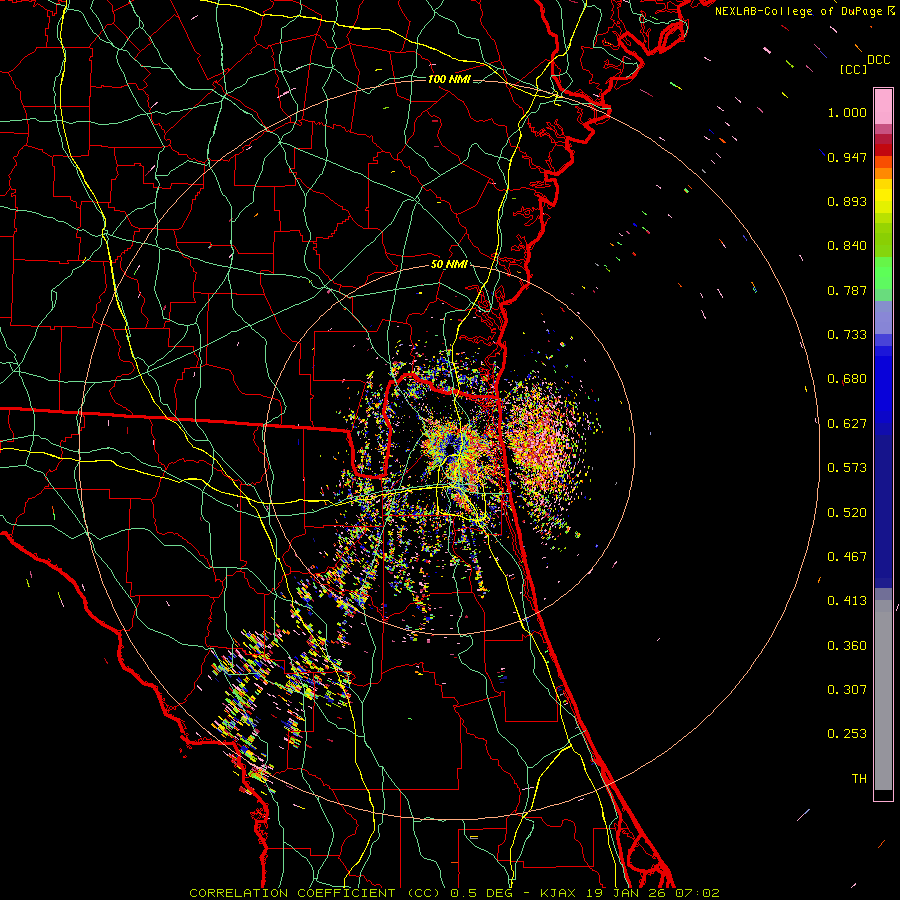
Task: Click the 0.573 color scale value
Action: tap(847, 468)
